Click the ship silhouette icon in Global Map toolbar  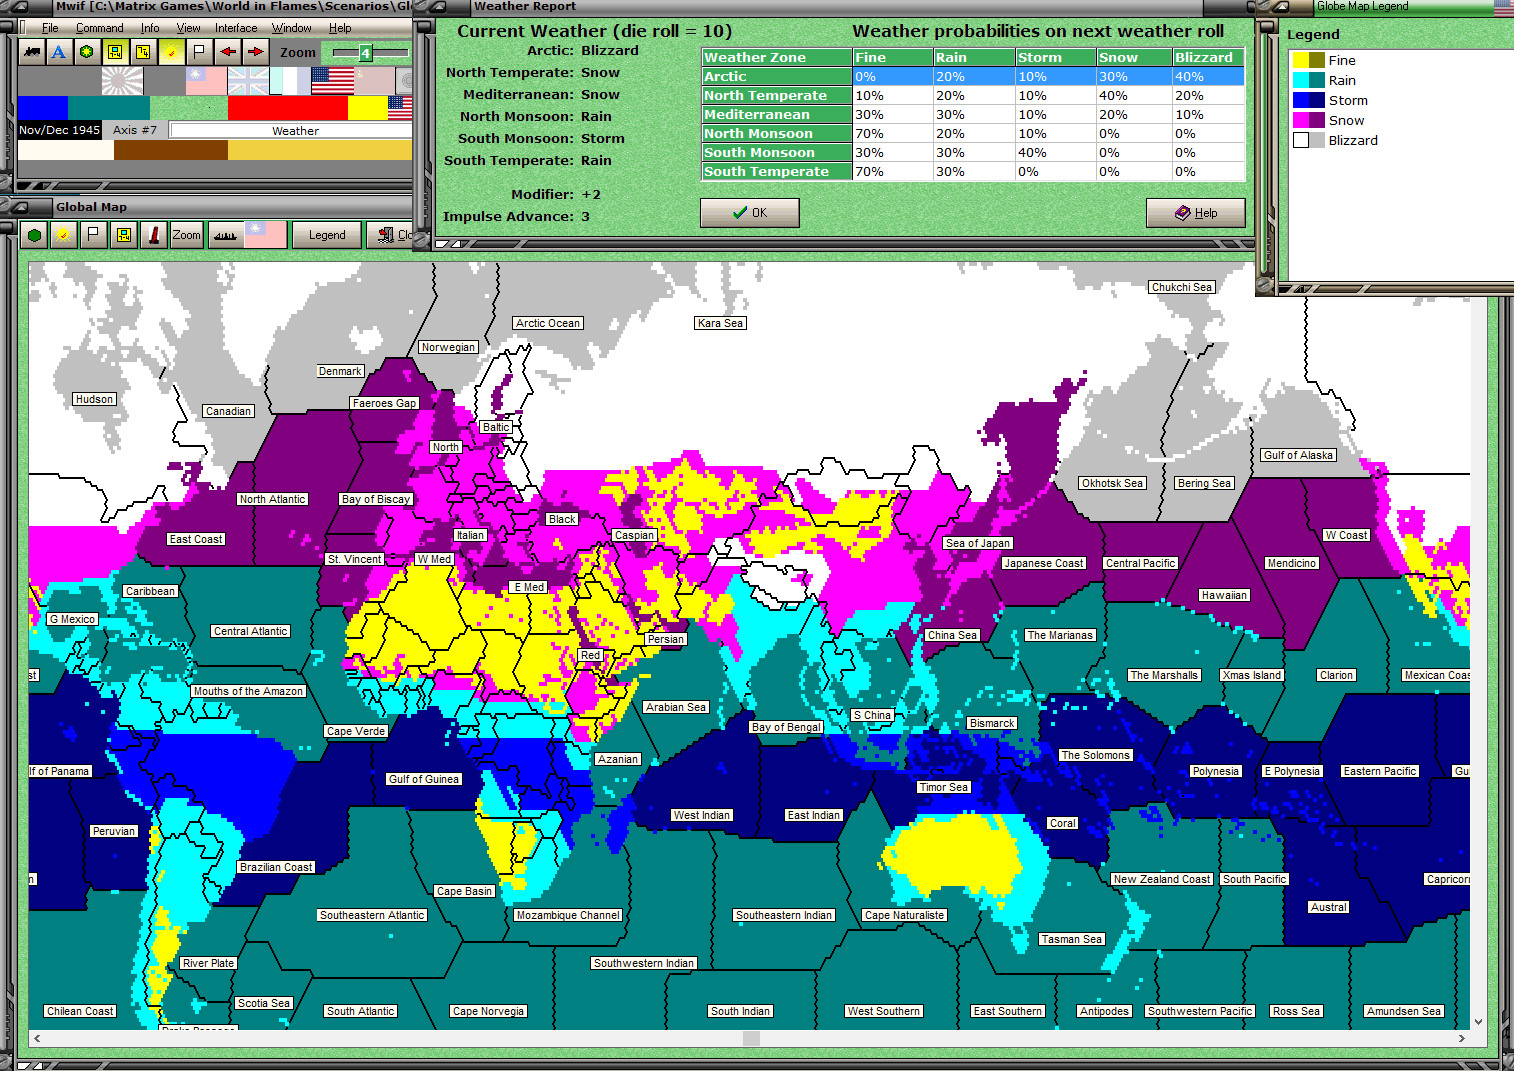click(x=225, y=235)
